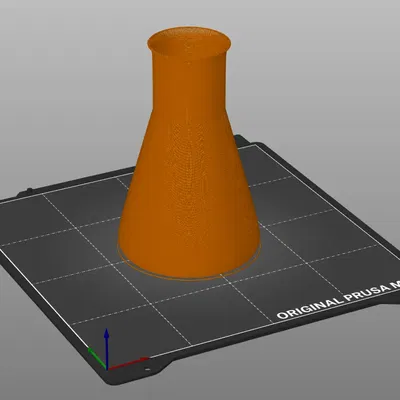This screenshot has width=400, height=400.
Task: Click the ORIGINAL PRUSA bed label text
Action: pos(338,300)
